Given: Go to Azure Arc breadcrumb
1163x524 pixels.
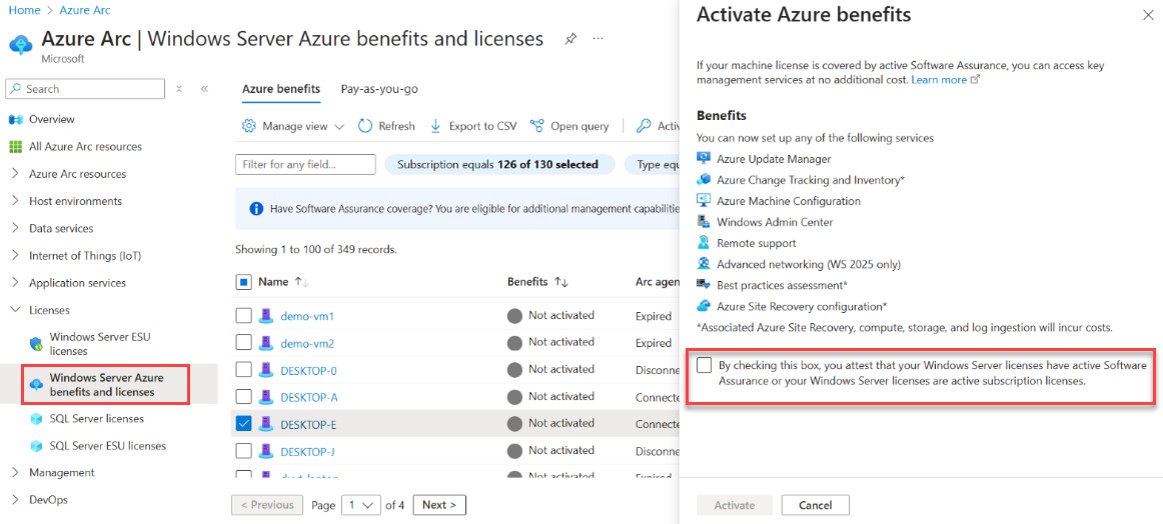Looking at the screenshot, I should (x=85, y=11).
